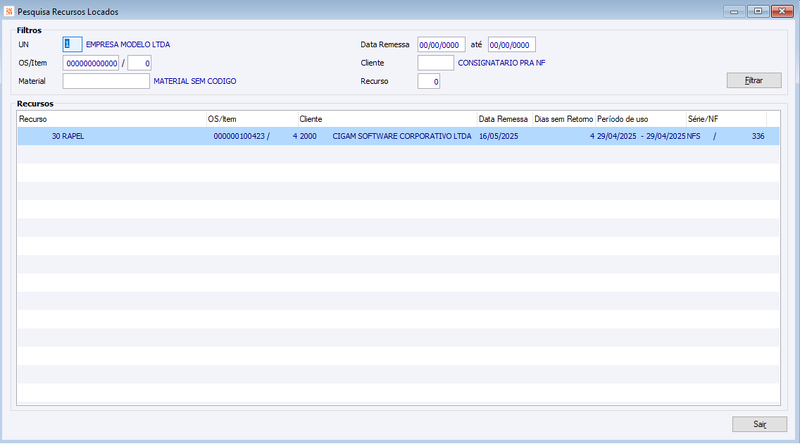
Task: Click CIGAM SOFTWARE CORPORATIVO LTDA cell
Action: 402,136
